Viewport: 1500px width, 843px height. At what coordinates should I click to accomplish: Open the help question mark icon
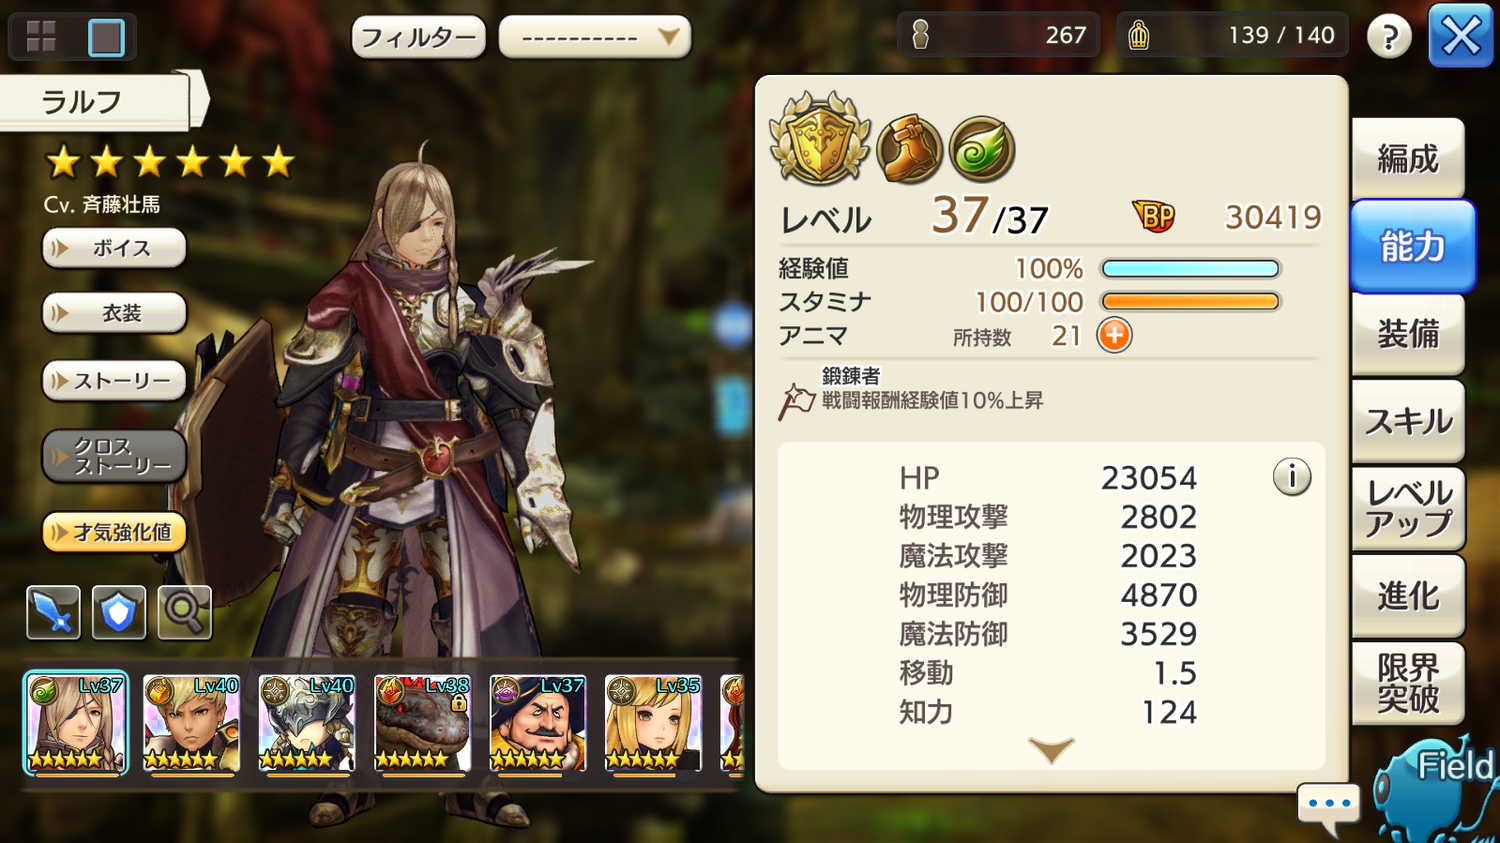[x=1389, y=37]
